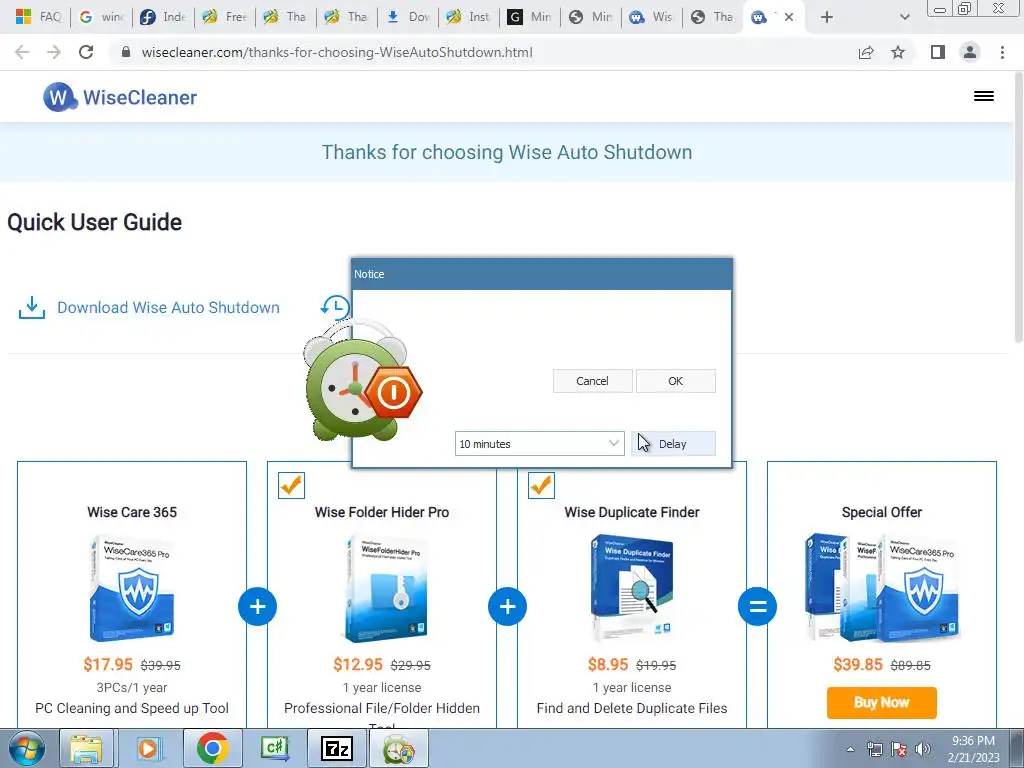Screen dimensions: 1024x768
Task: Click the volume icon in system tray
Action: pos(923,749)
